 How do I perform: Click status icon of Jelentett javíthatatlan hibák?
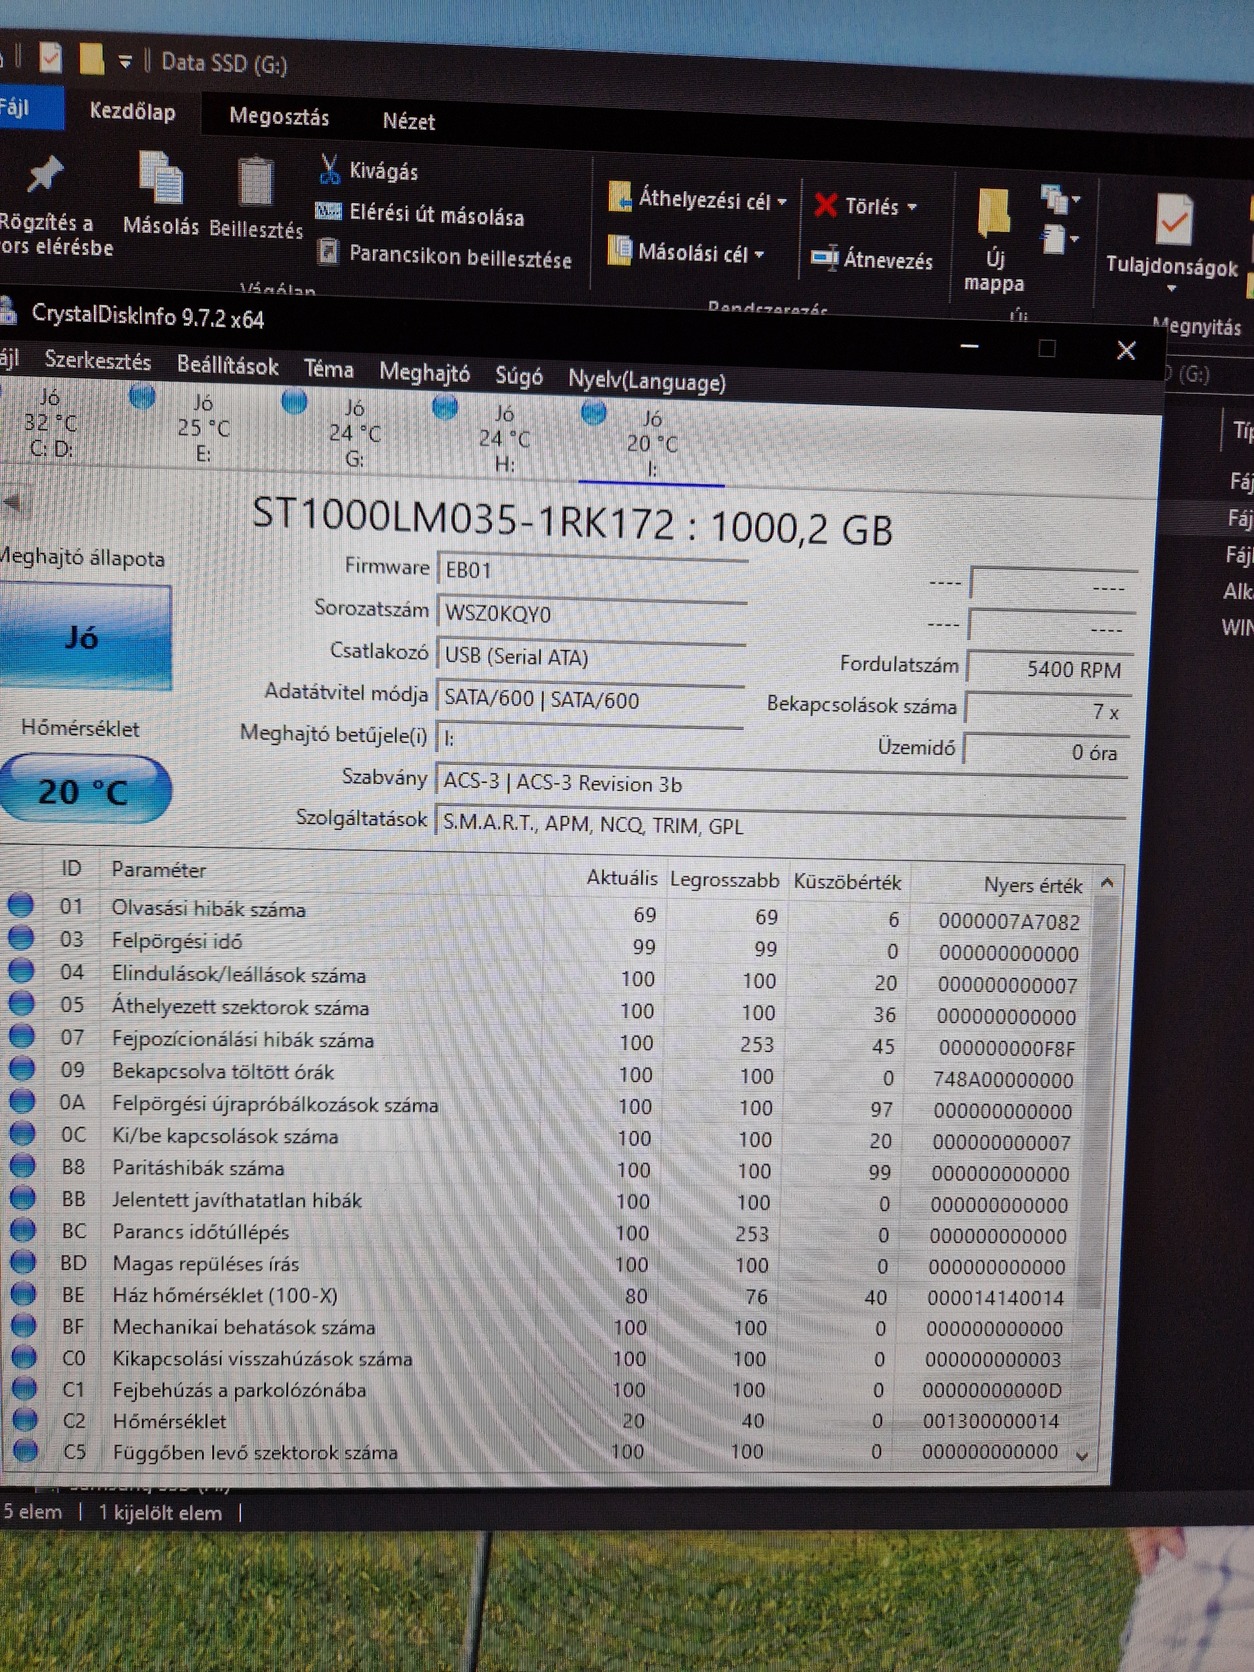[x=23, y=1198]
